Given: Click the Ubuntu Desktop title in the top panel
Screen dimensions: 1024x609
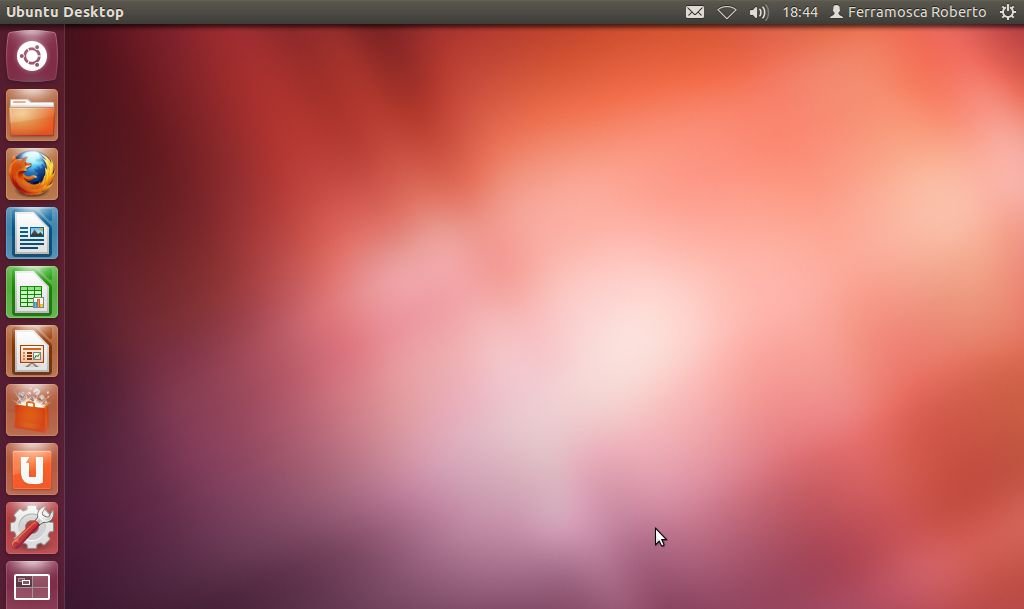Looking at the screenshot, I should tap(65, 12).
